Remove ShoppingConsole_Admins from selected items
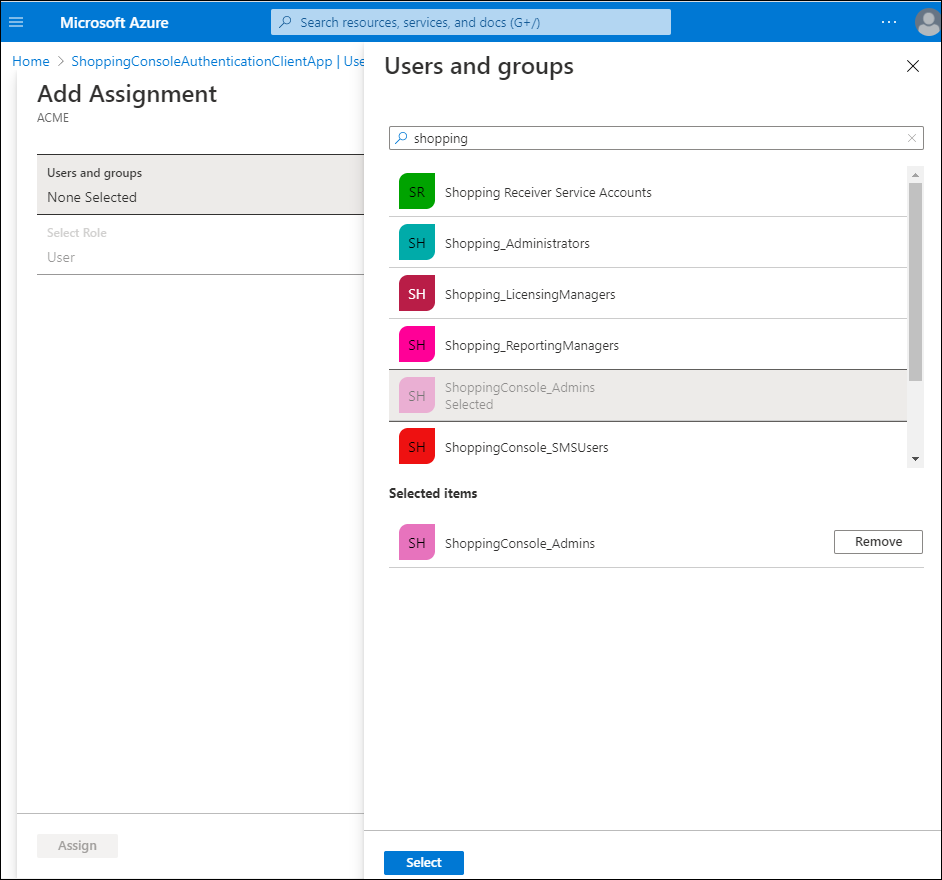942x880 pixels. [x=877, y=542]
